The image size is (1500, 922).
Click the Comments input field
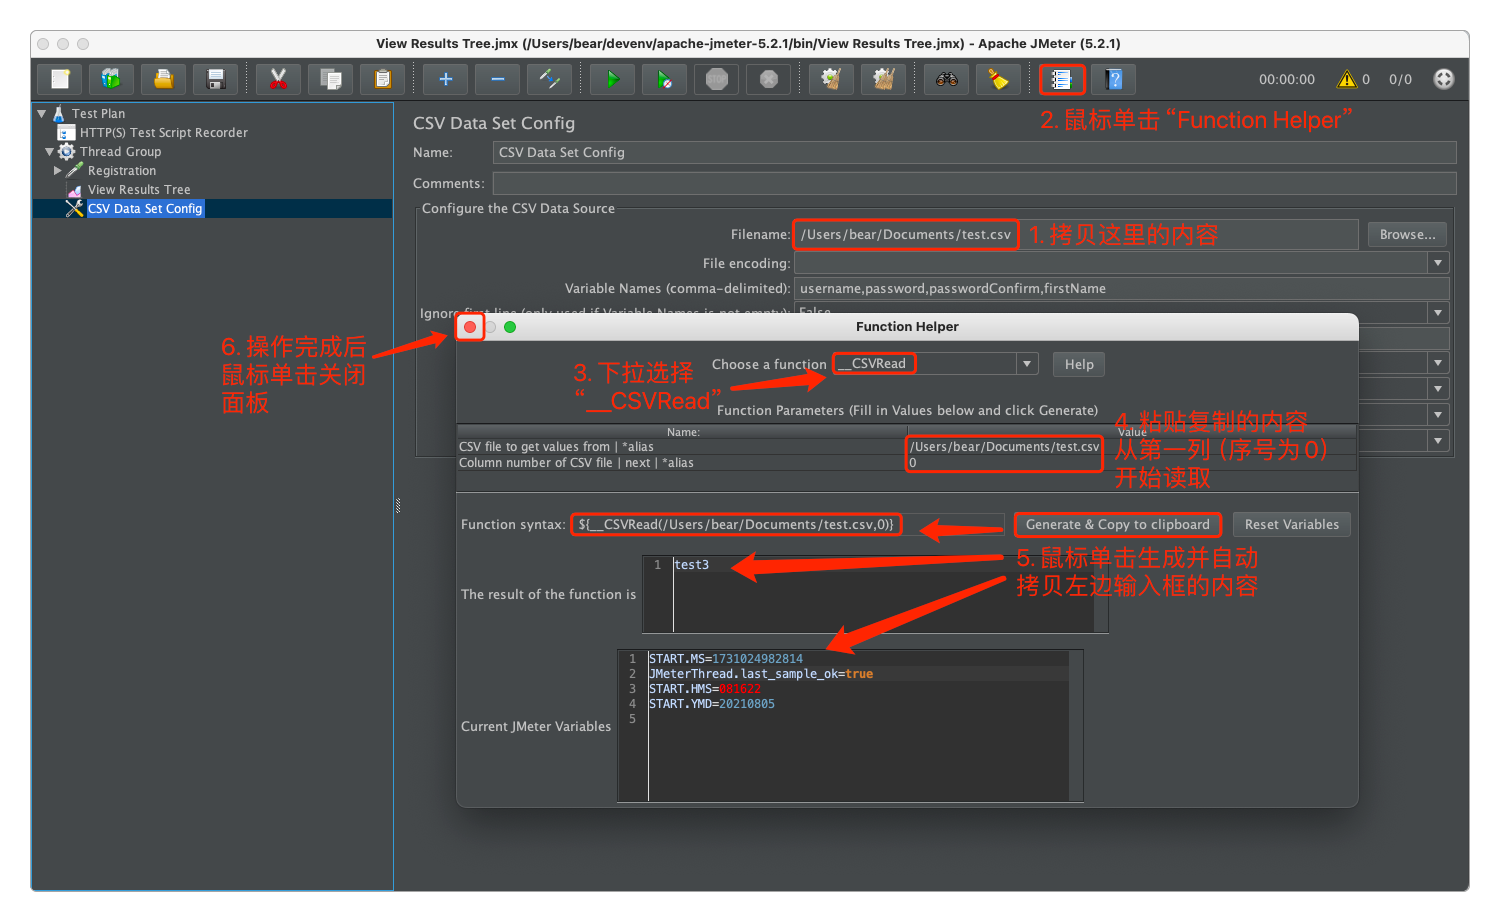(975, 183)
